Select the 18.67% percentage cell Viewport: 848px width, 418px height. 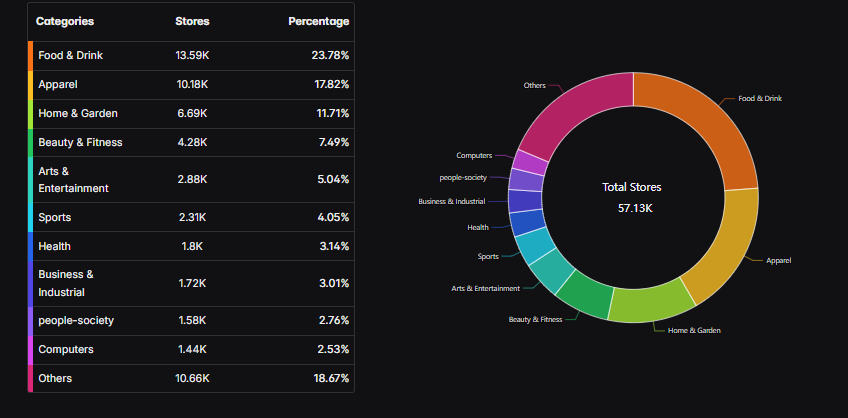click(329, 378)
